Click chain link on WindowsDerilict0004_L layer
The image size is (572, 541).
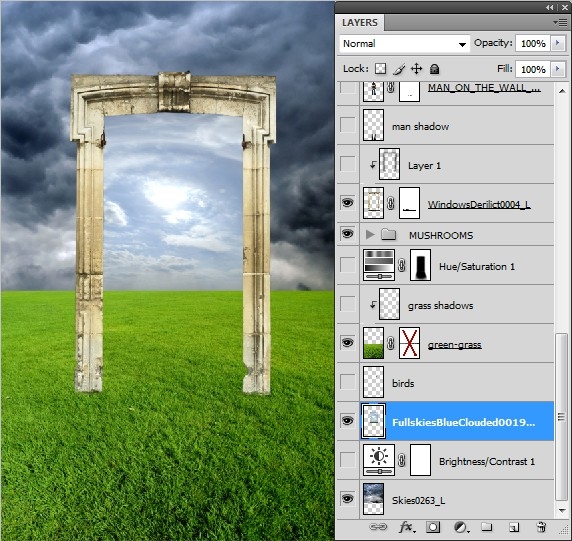pos(391,203)
